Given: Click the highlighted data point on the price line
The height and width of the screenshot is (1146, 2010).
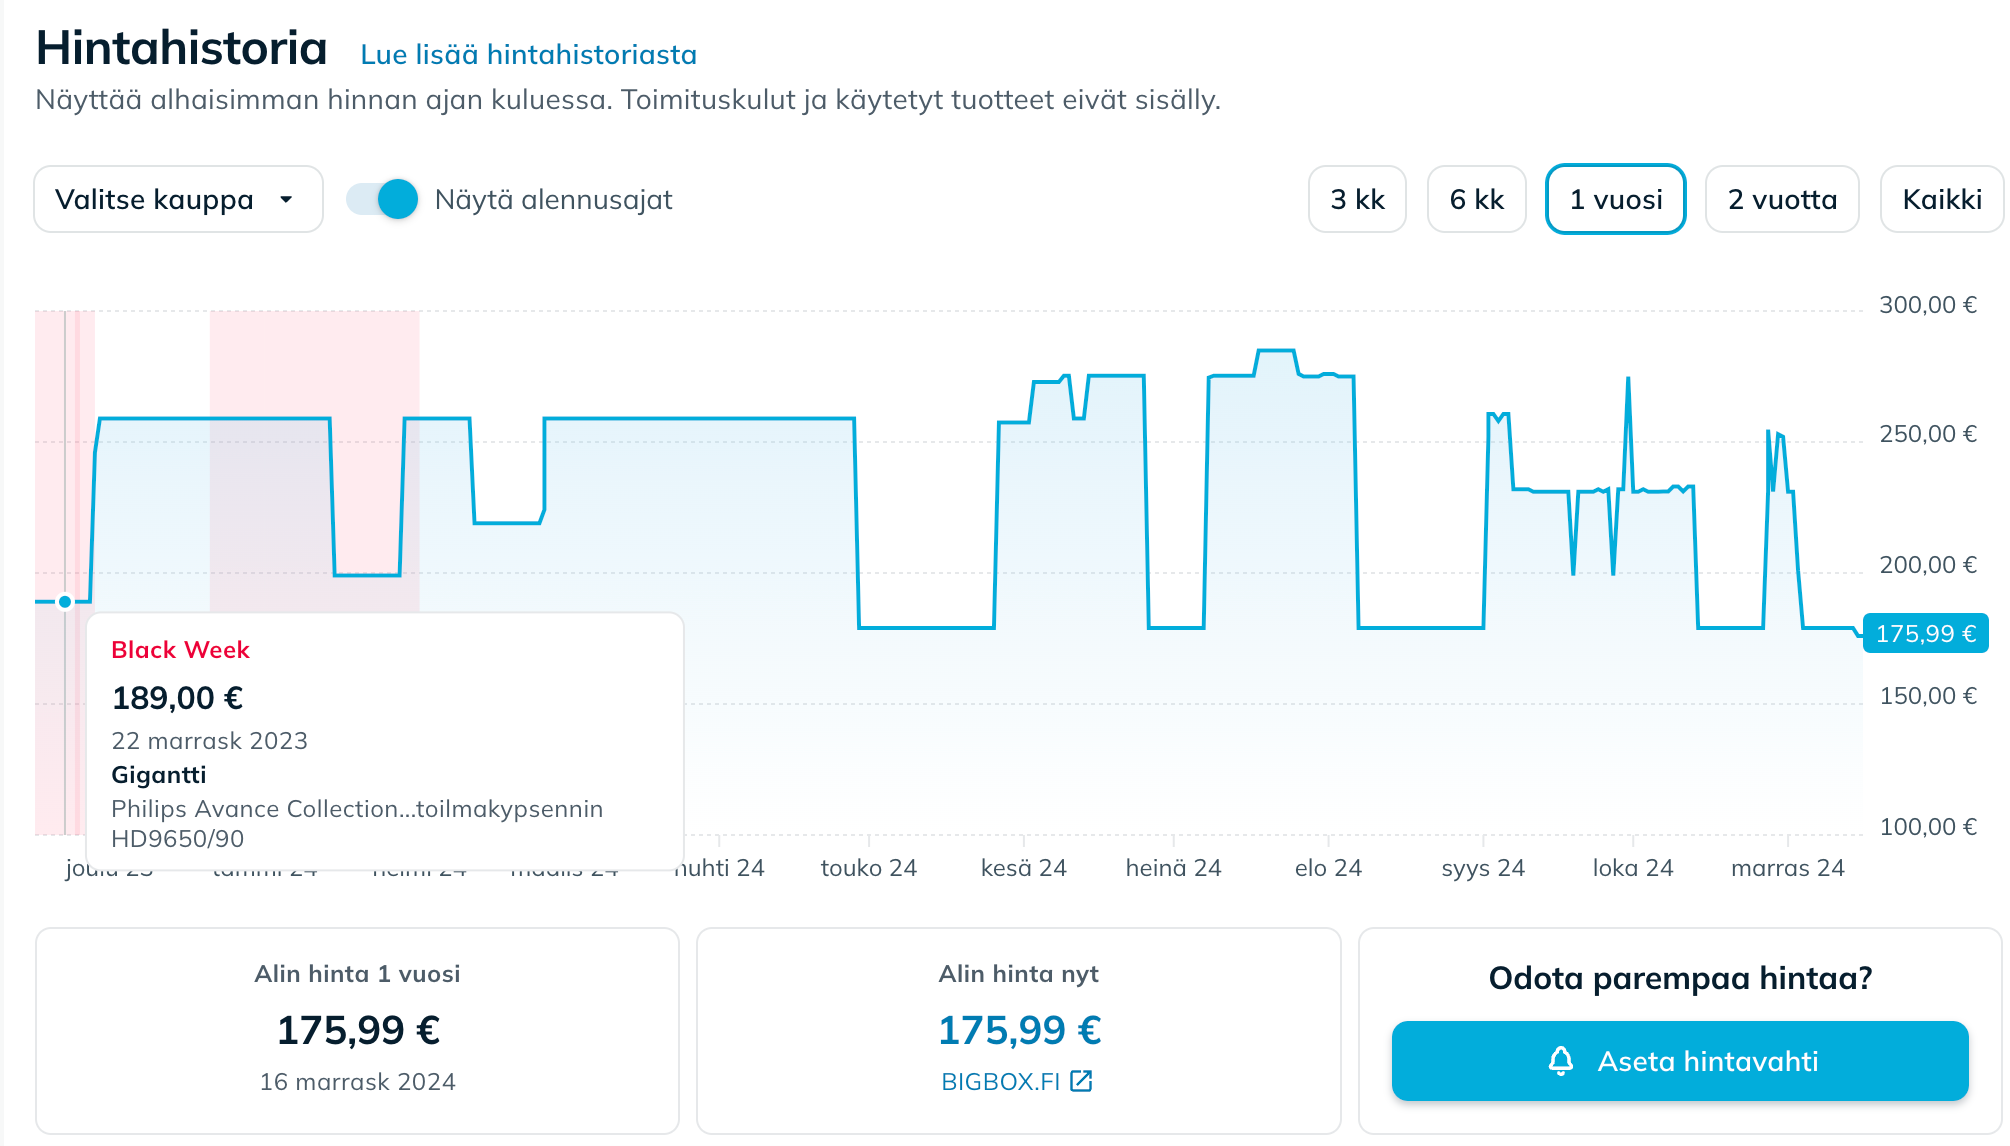Looking at the screenshot, I should 65,602.
